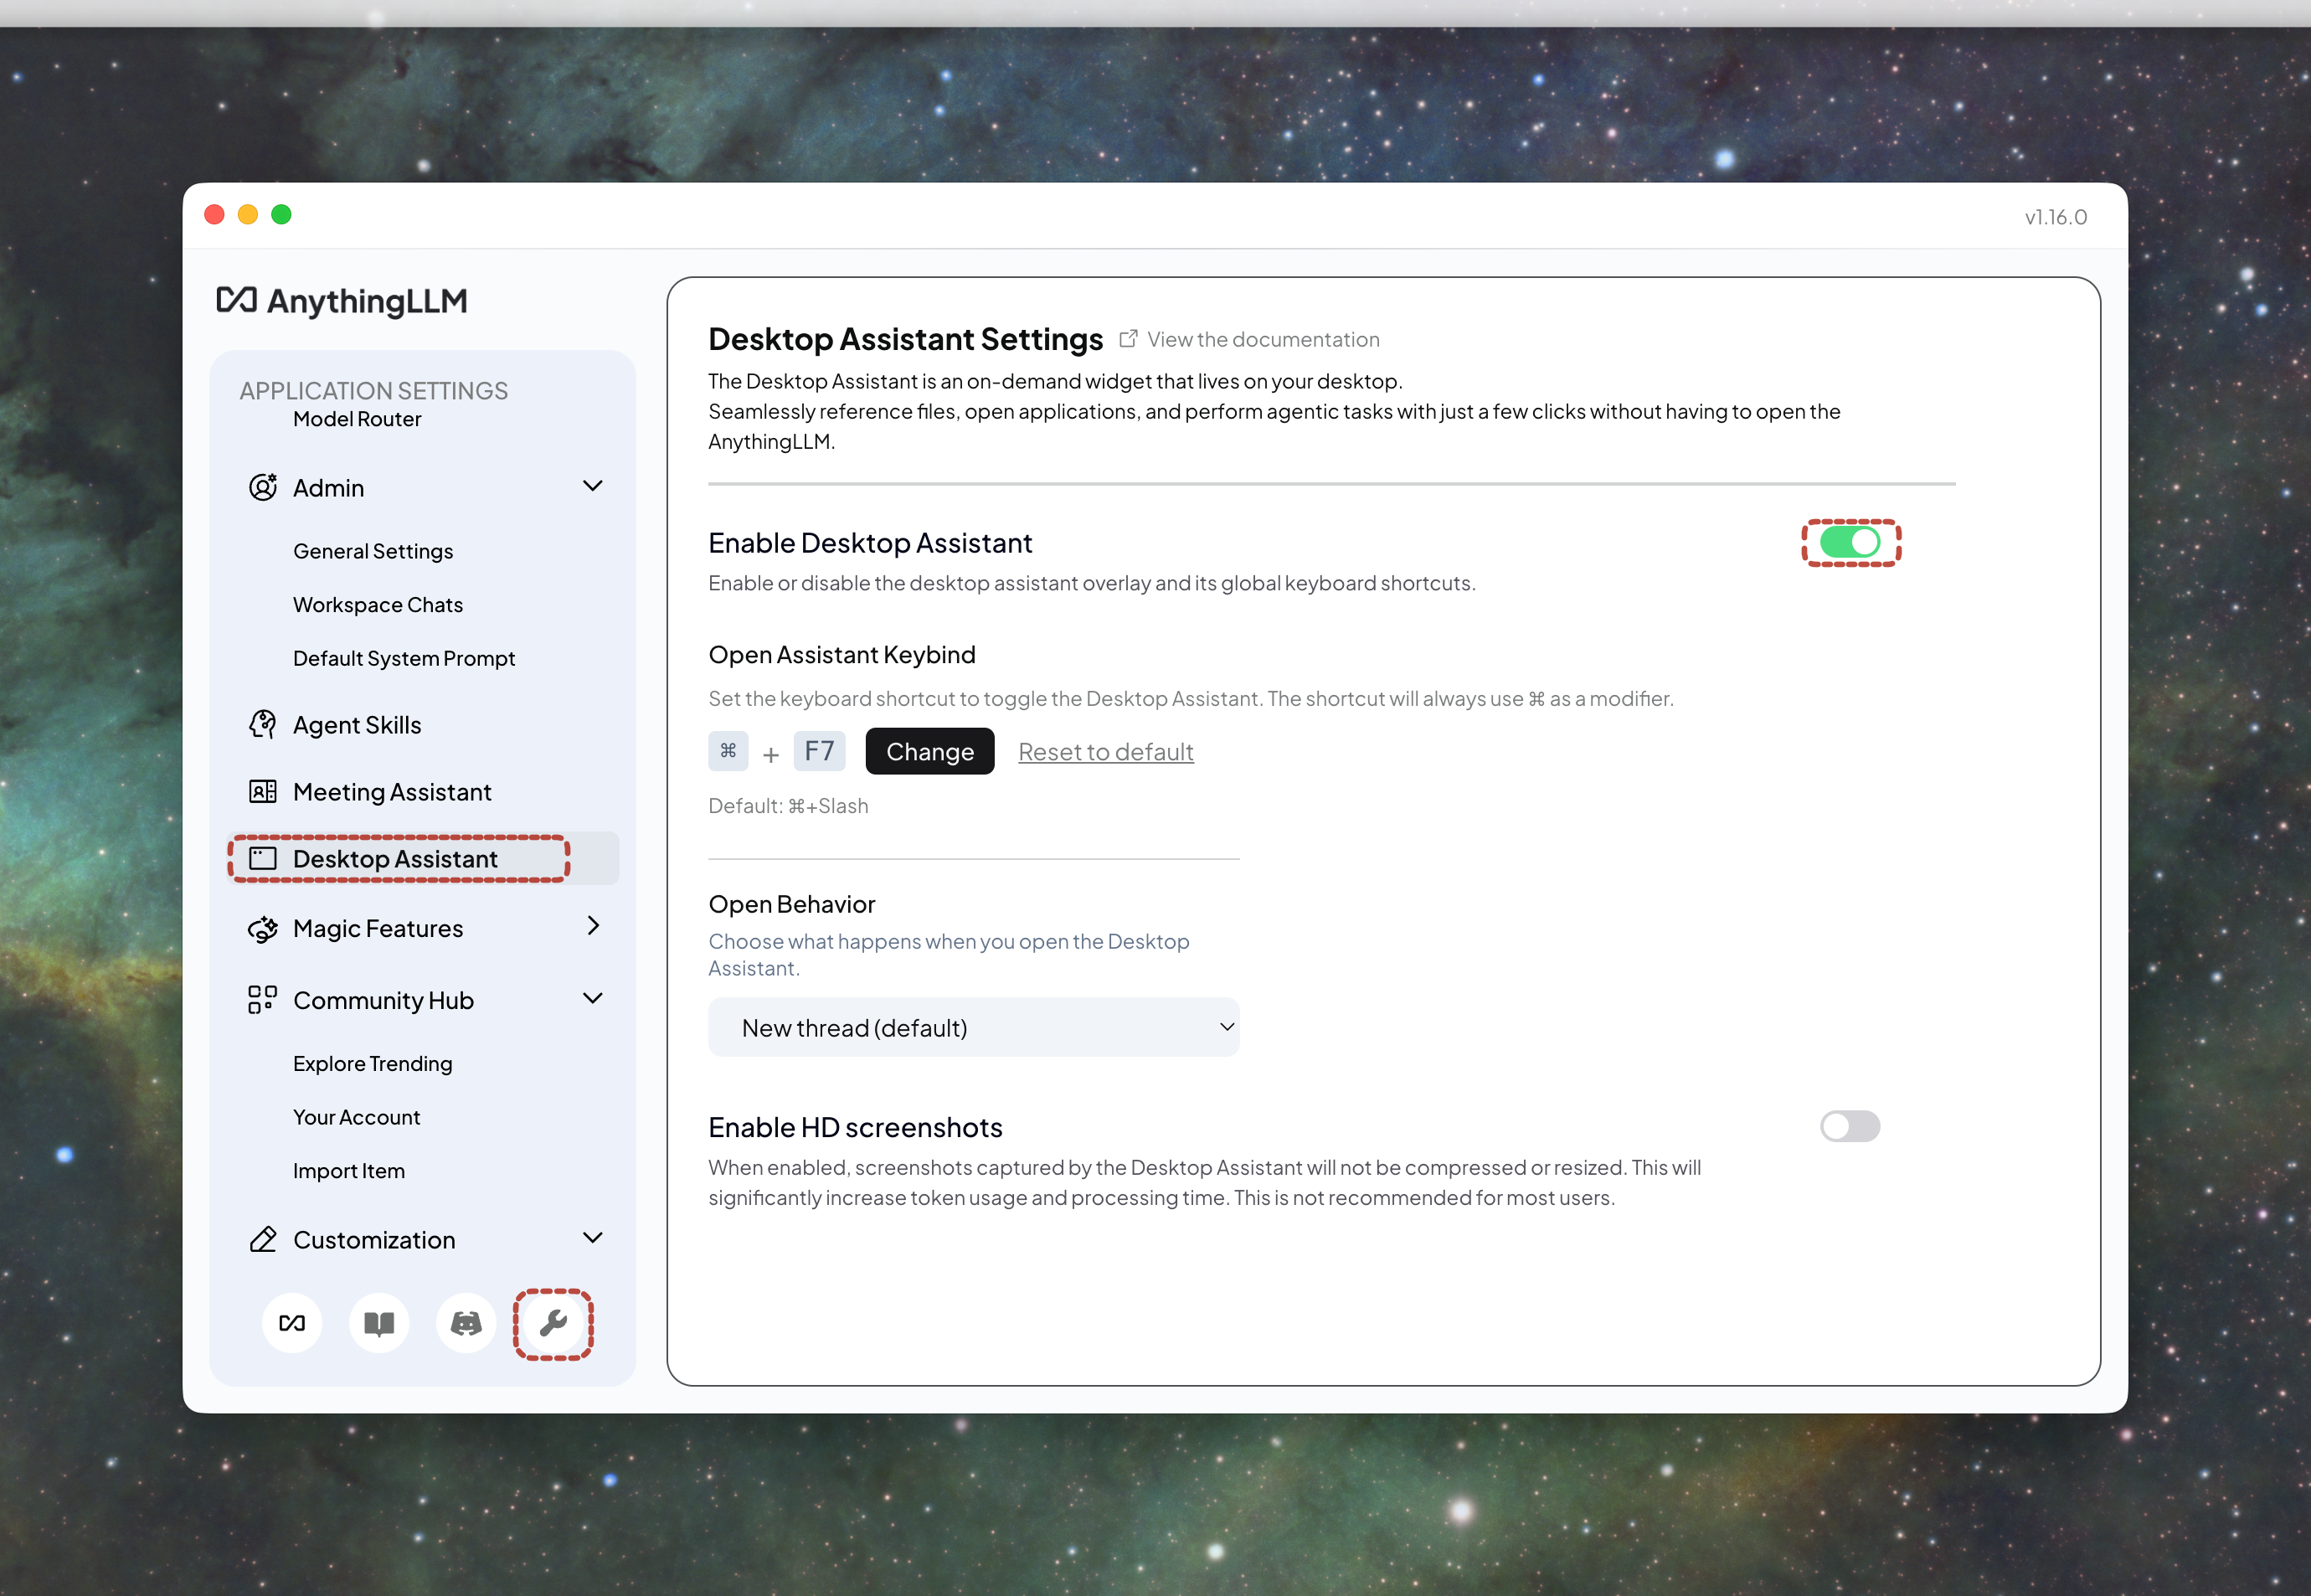Open Your Account under Community Hub
Viewport: 2311px width, 1596px height.
click(x=356, y=1117)
